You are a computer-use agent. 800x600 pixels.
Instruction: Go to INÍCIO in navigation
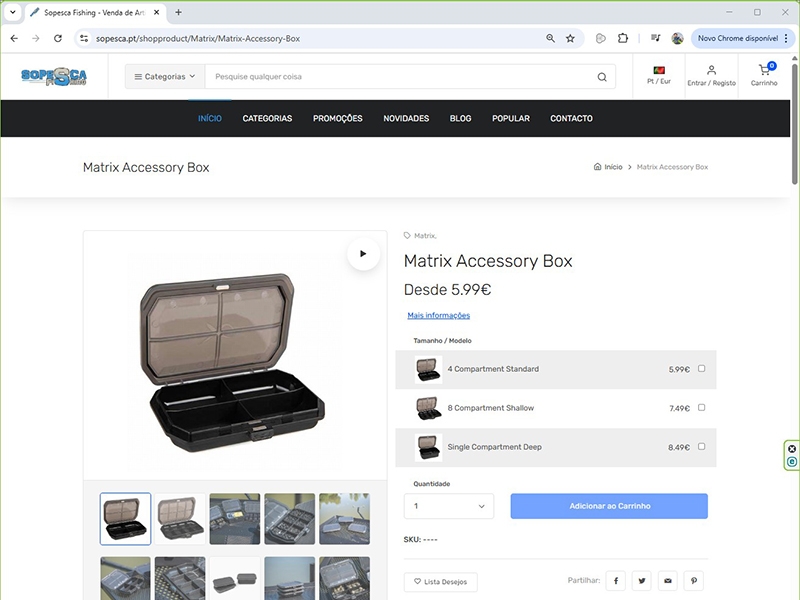210,118
